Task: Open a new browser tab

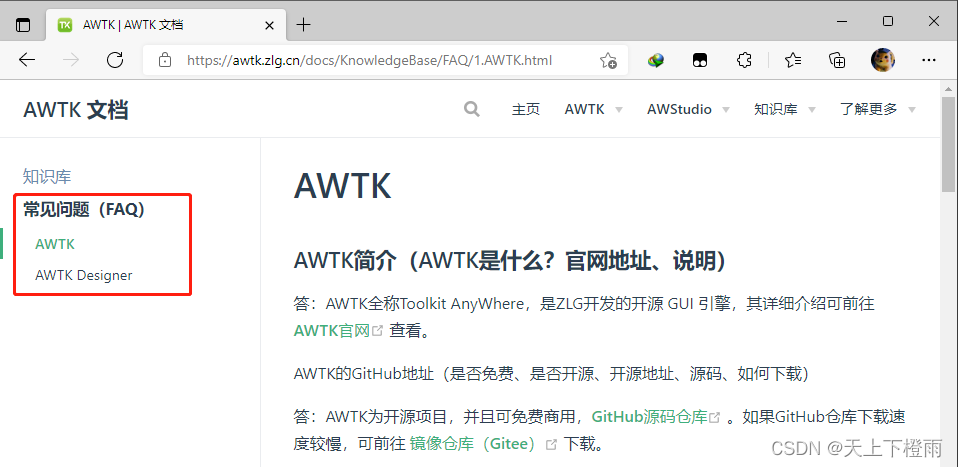Action: 303,24
